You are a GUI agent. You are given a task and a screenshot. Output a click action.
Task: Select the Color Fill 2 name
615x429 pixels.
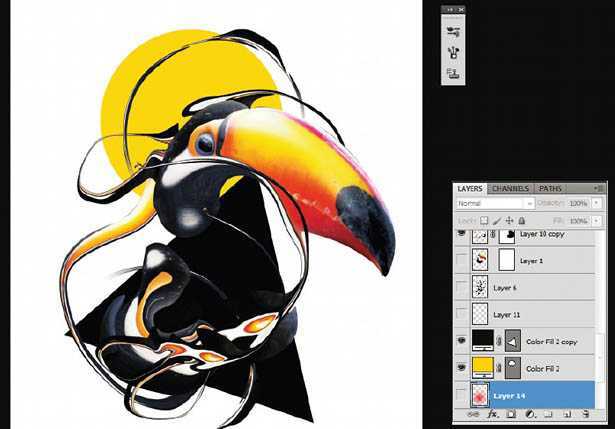[542, 369]
